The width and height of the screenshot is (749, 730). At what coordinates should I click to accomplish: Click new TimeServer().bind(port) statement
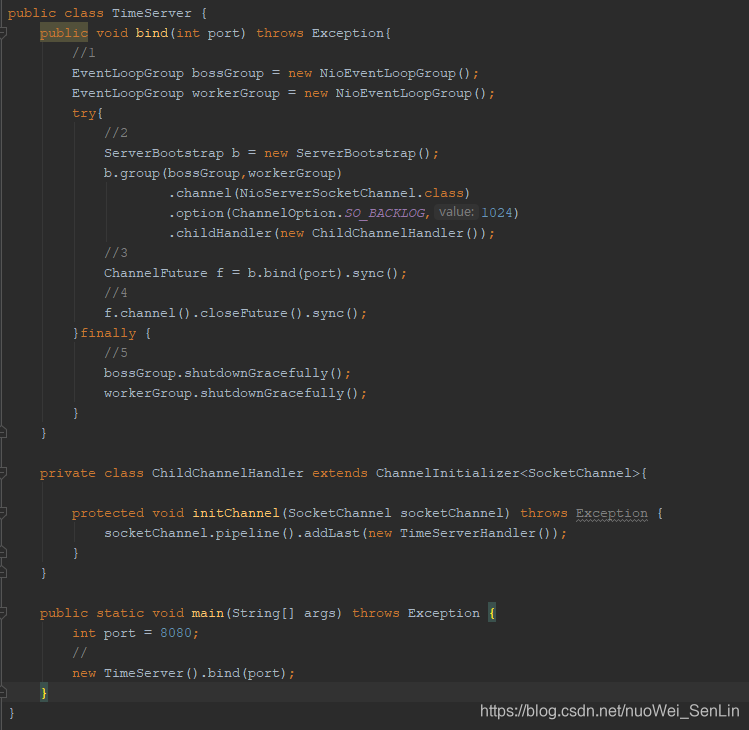point(183,674)
